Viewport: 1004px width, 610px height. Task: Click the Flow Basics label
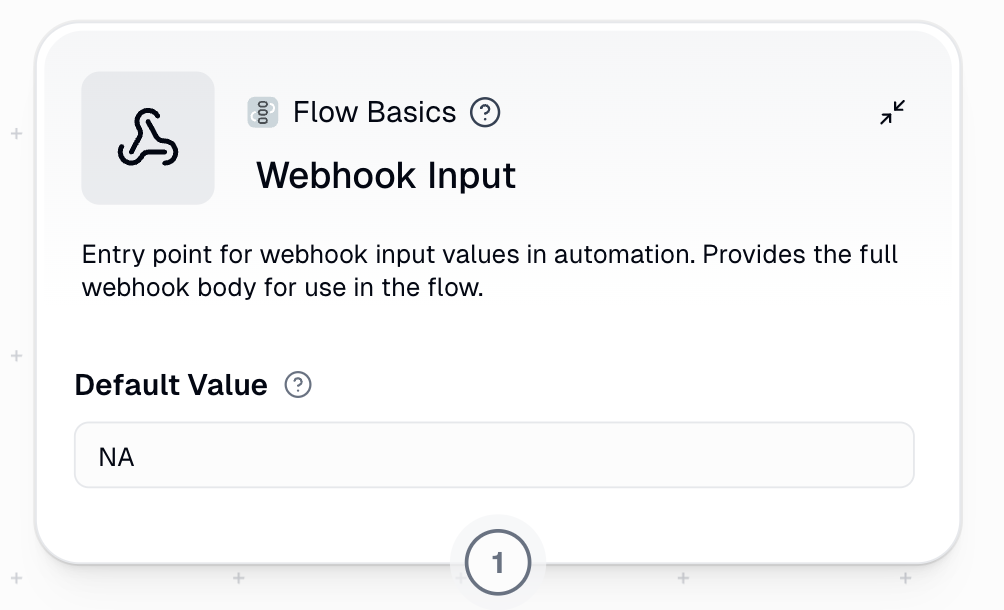[374, 113]
